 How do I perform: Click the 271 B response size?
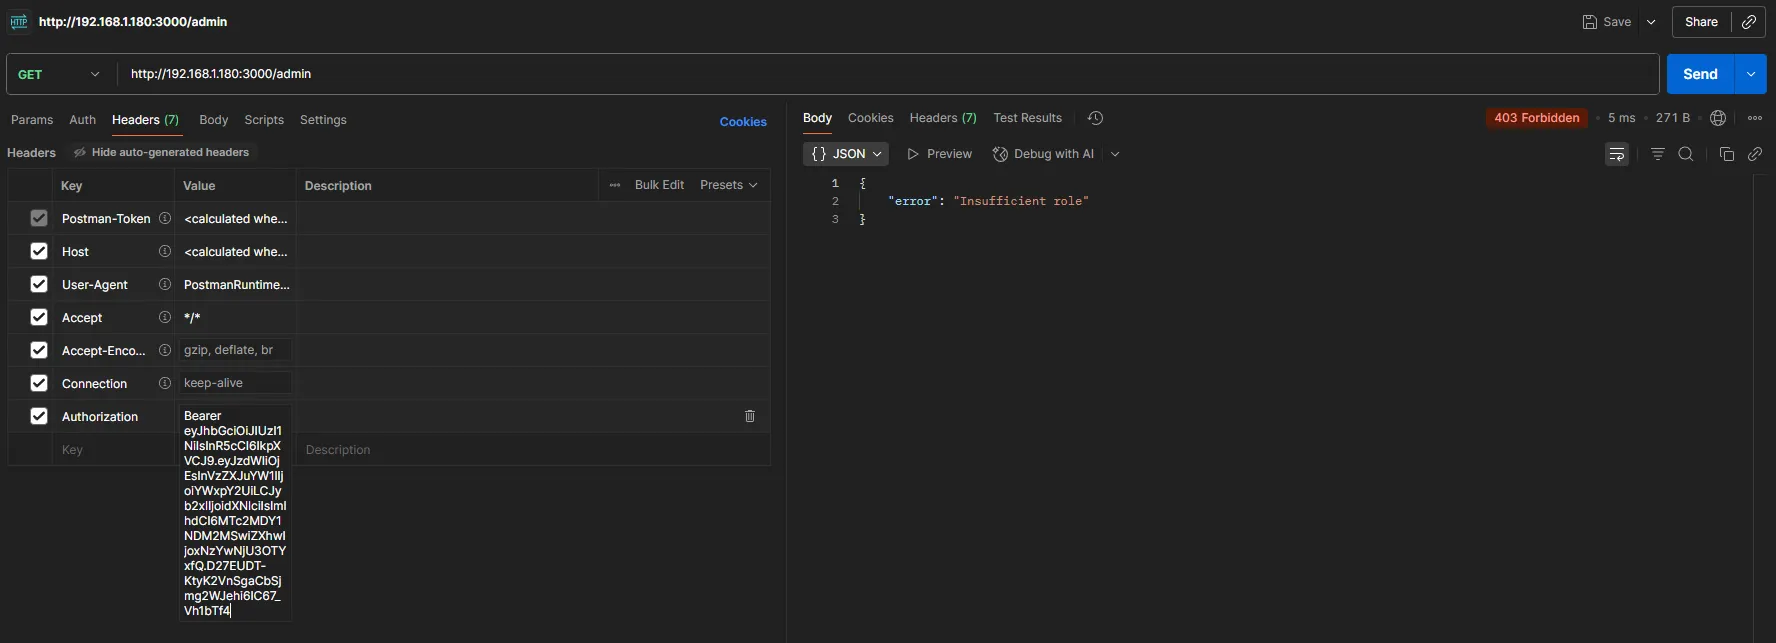point(1672,118)
